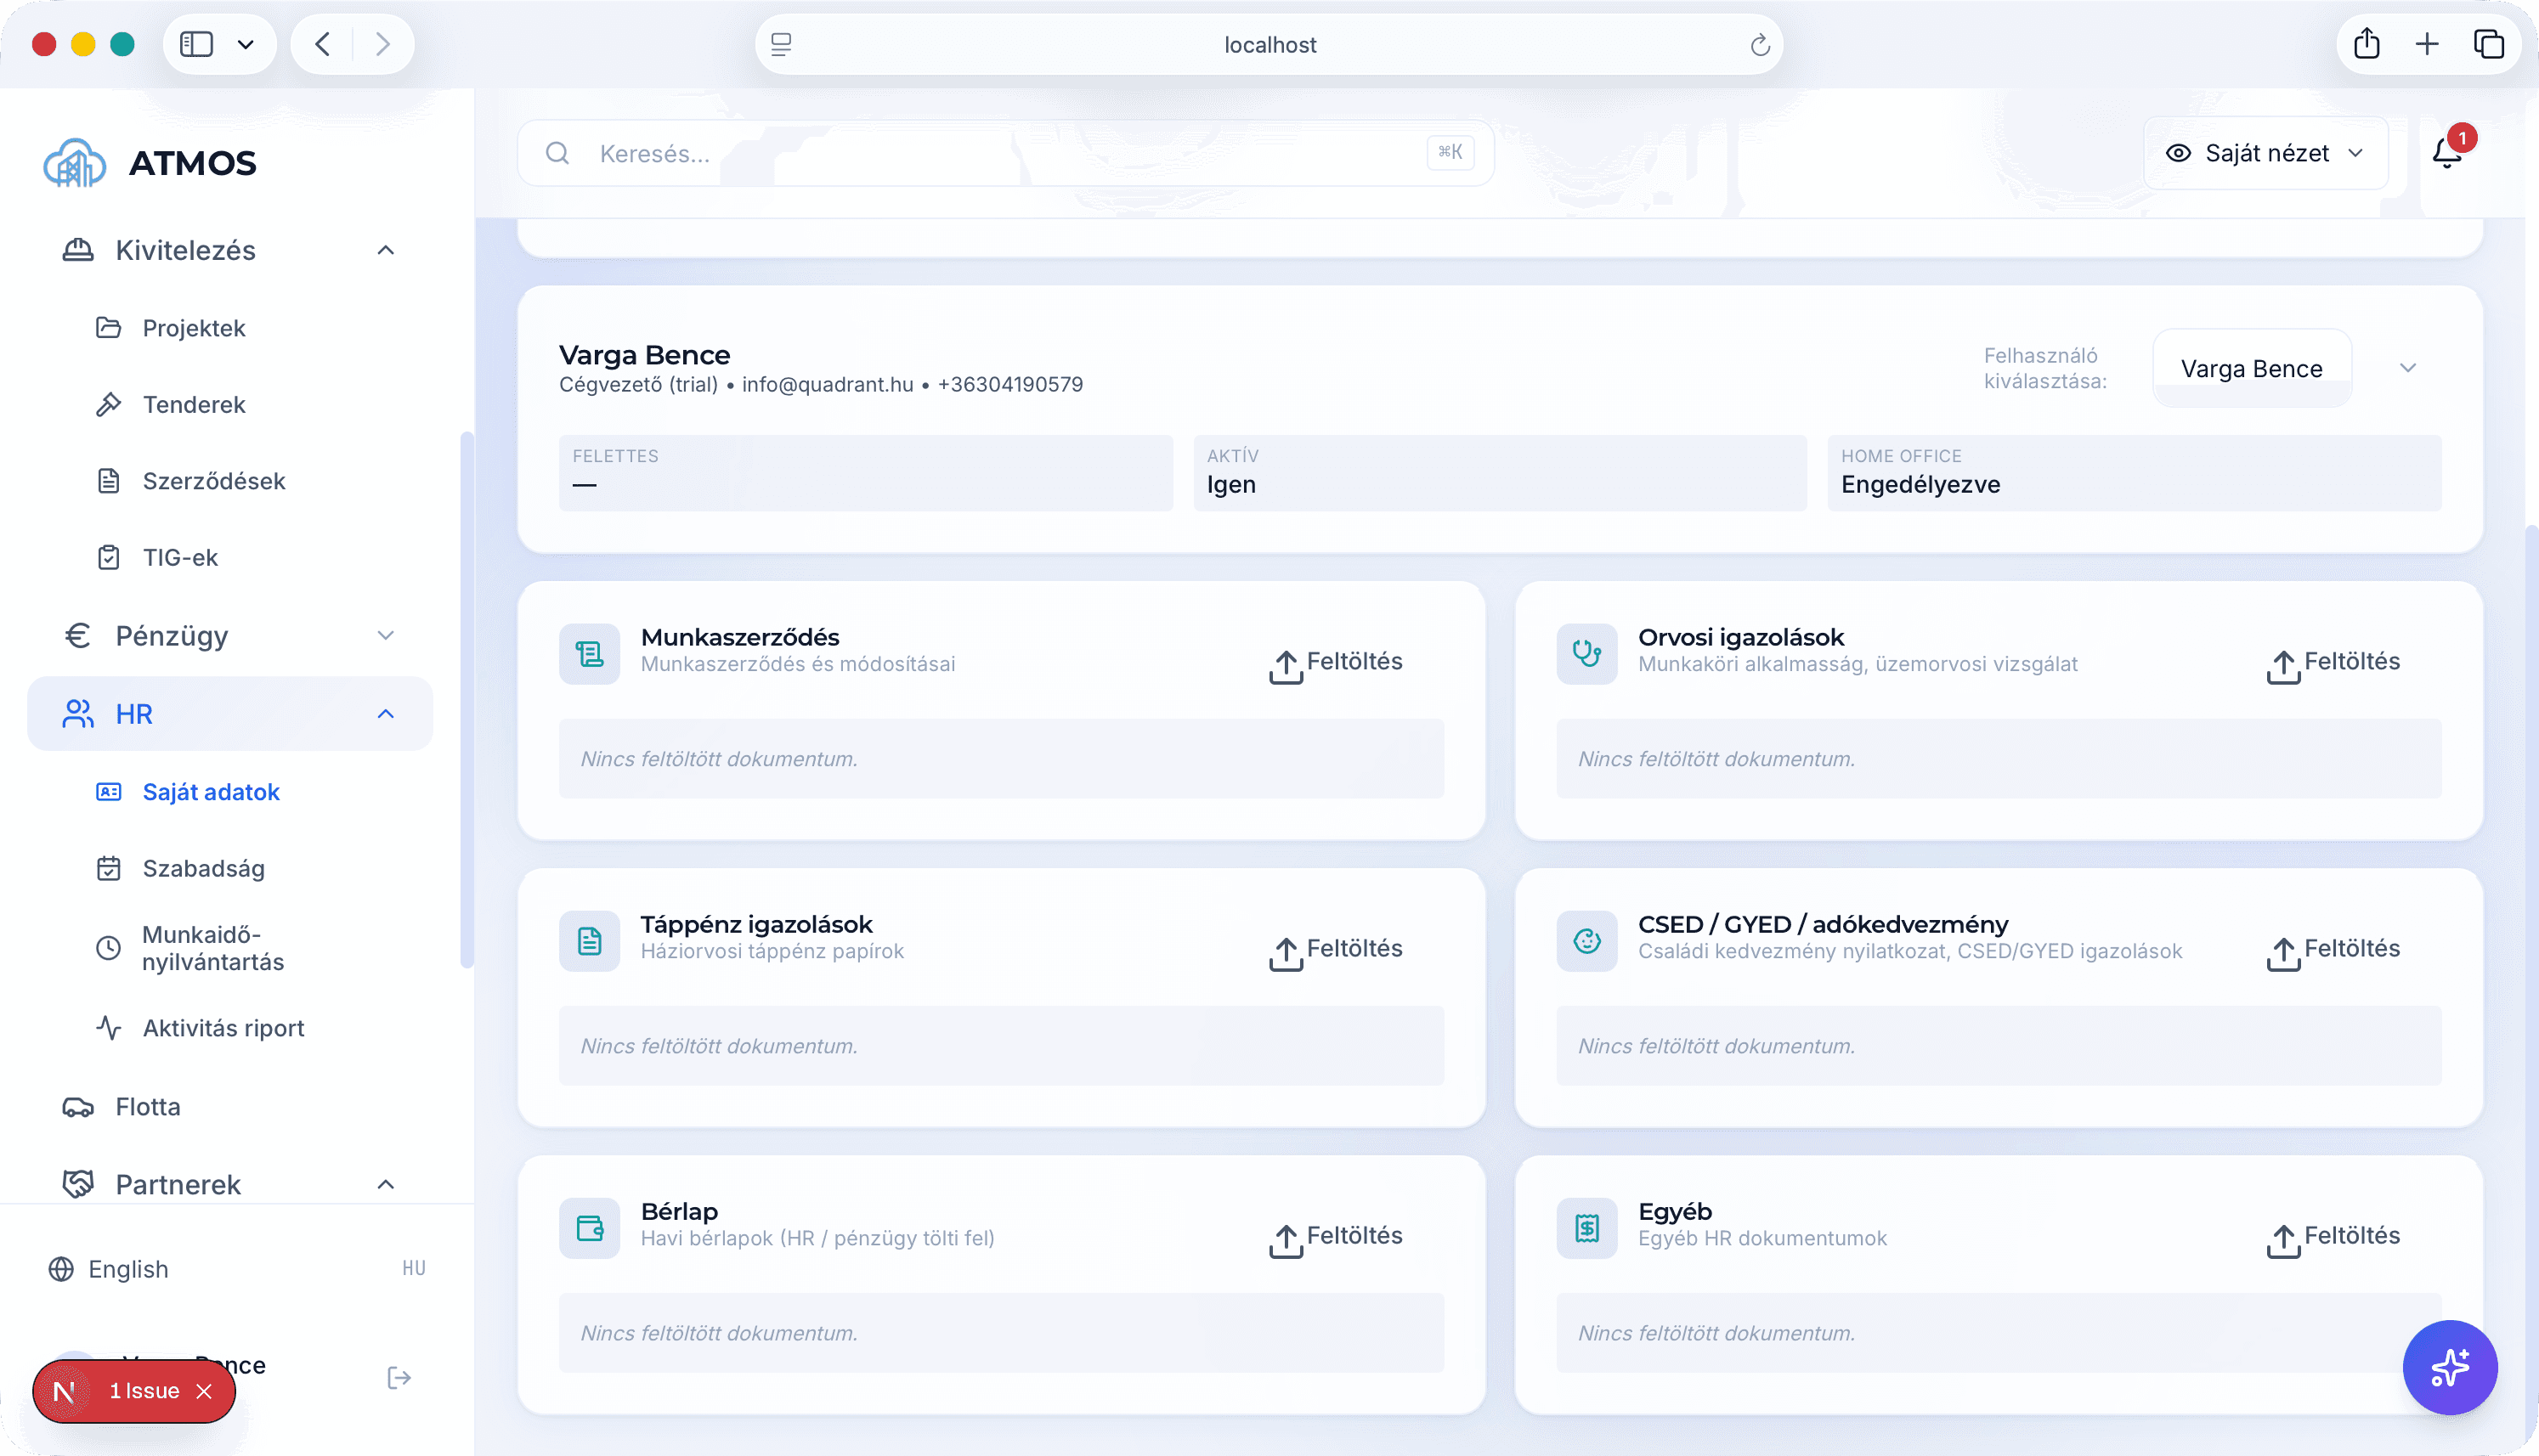Image resolution: width=2539 pixels, height=1456 pixels.
Task: Open the AI assistant sparkle button
Action: point(2450,1367)
